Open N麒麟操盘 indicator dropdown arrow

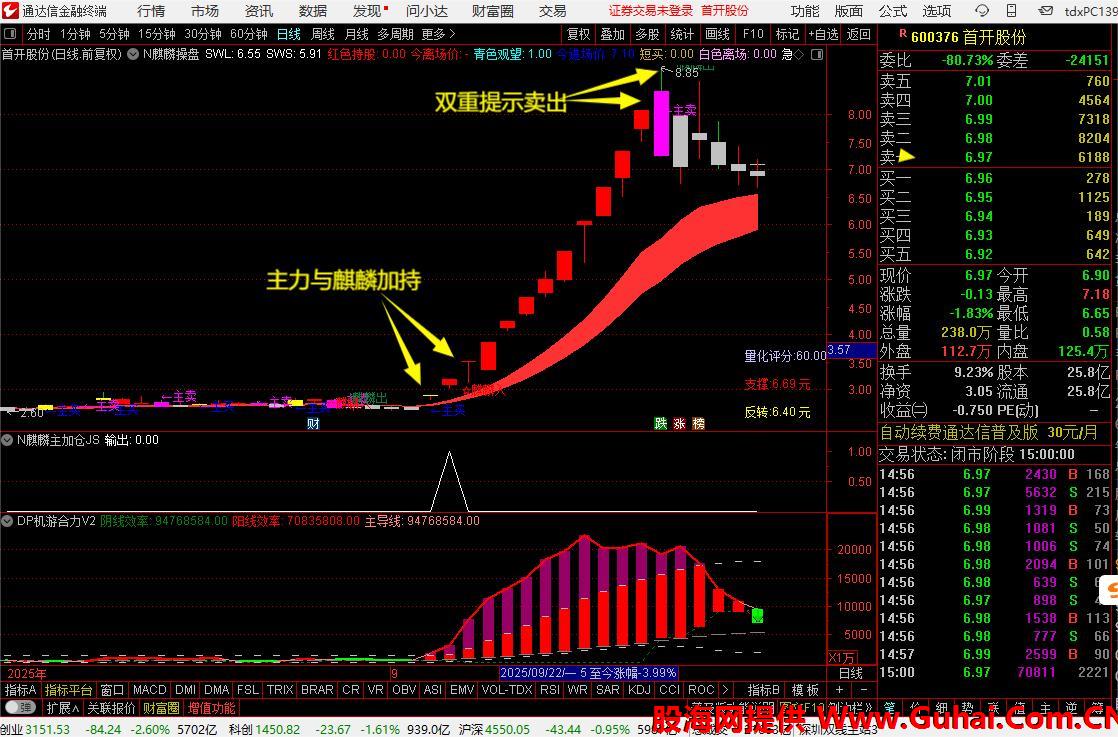pyautogui.click(x=133, y=54)
